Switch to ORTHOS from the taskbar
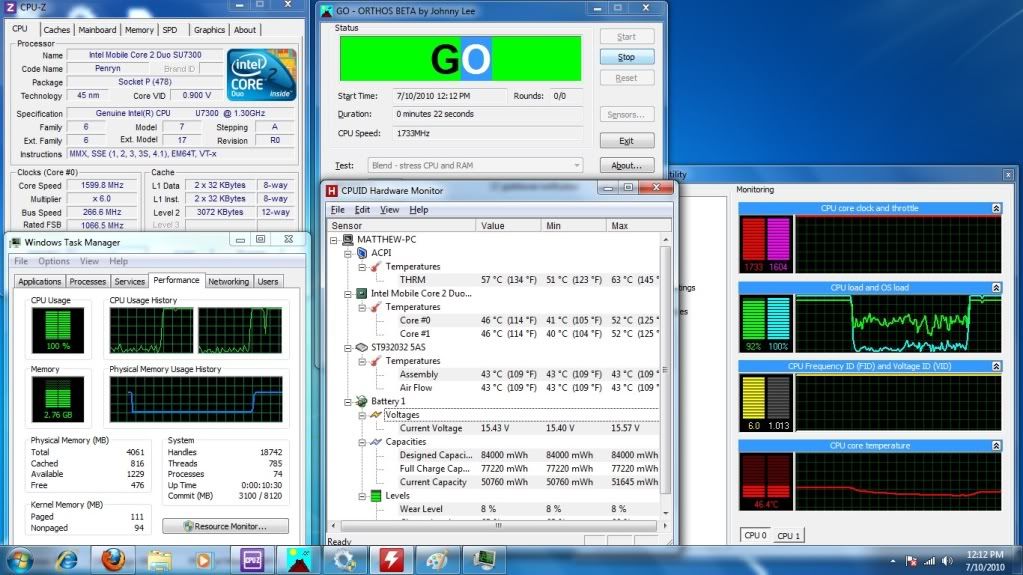The image size is (1023, 575). click(x=299, y=560)
